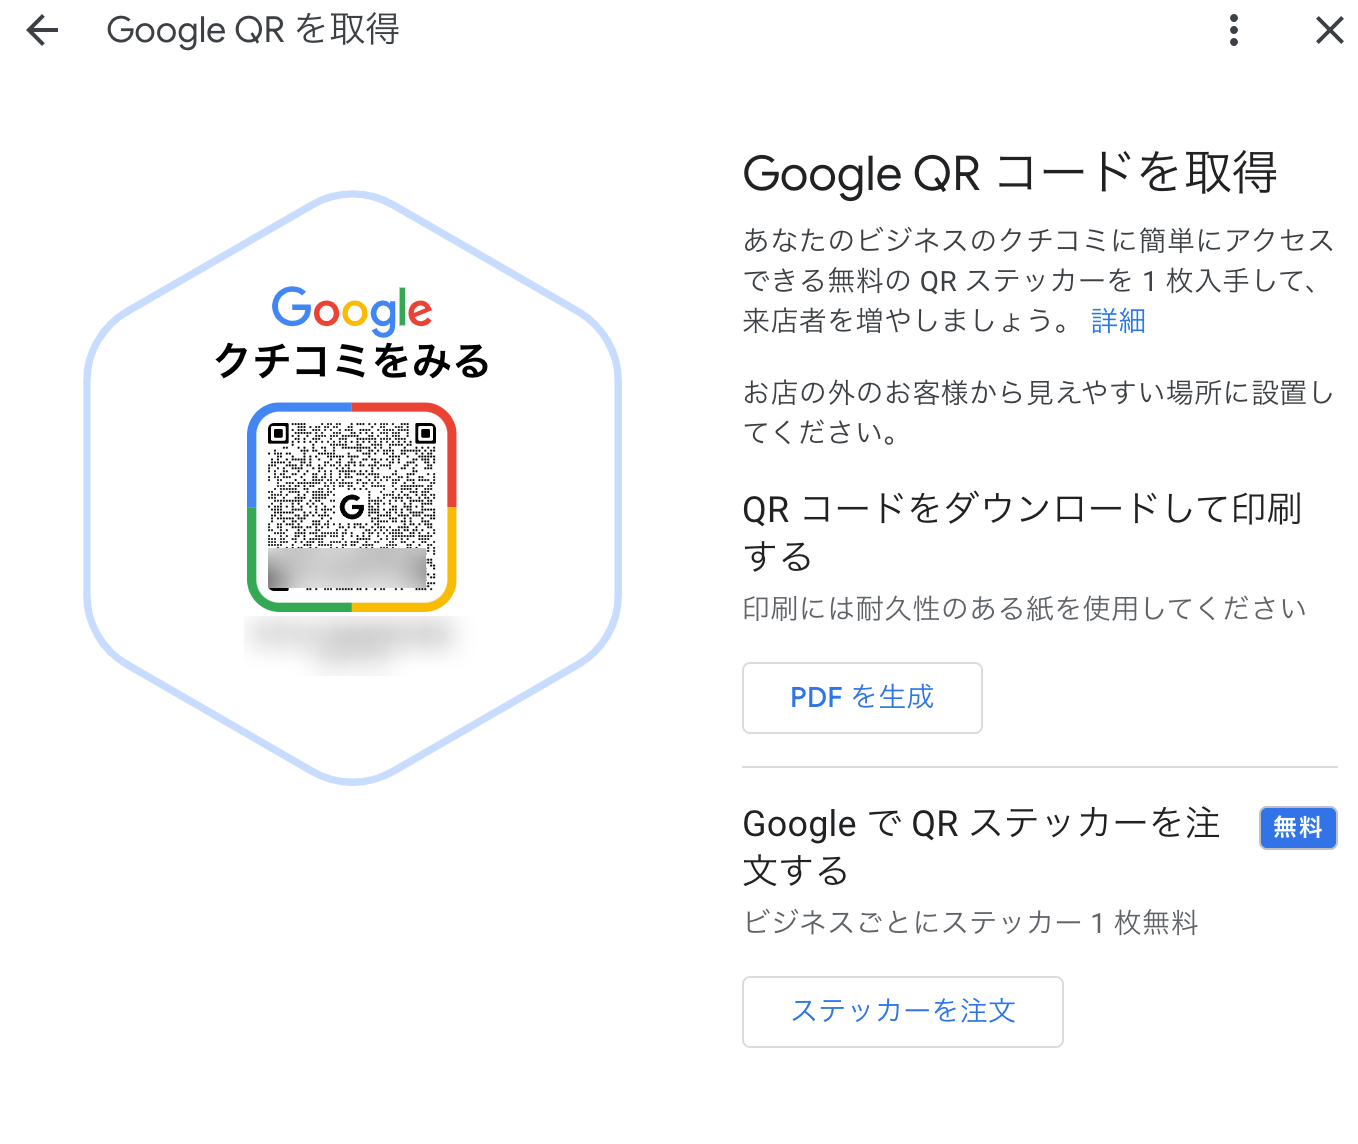This screenshot has height=1144, width=1358.
Task: Close the Google QR dialog
Action: (1329, 31)
